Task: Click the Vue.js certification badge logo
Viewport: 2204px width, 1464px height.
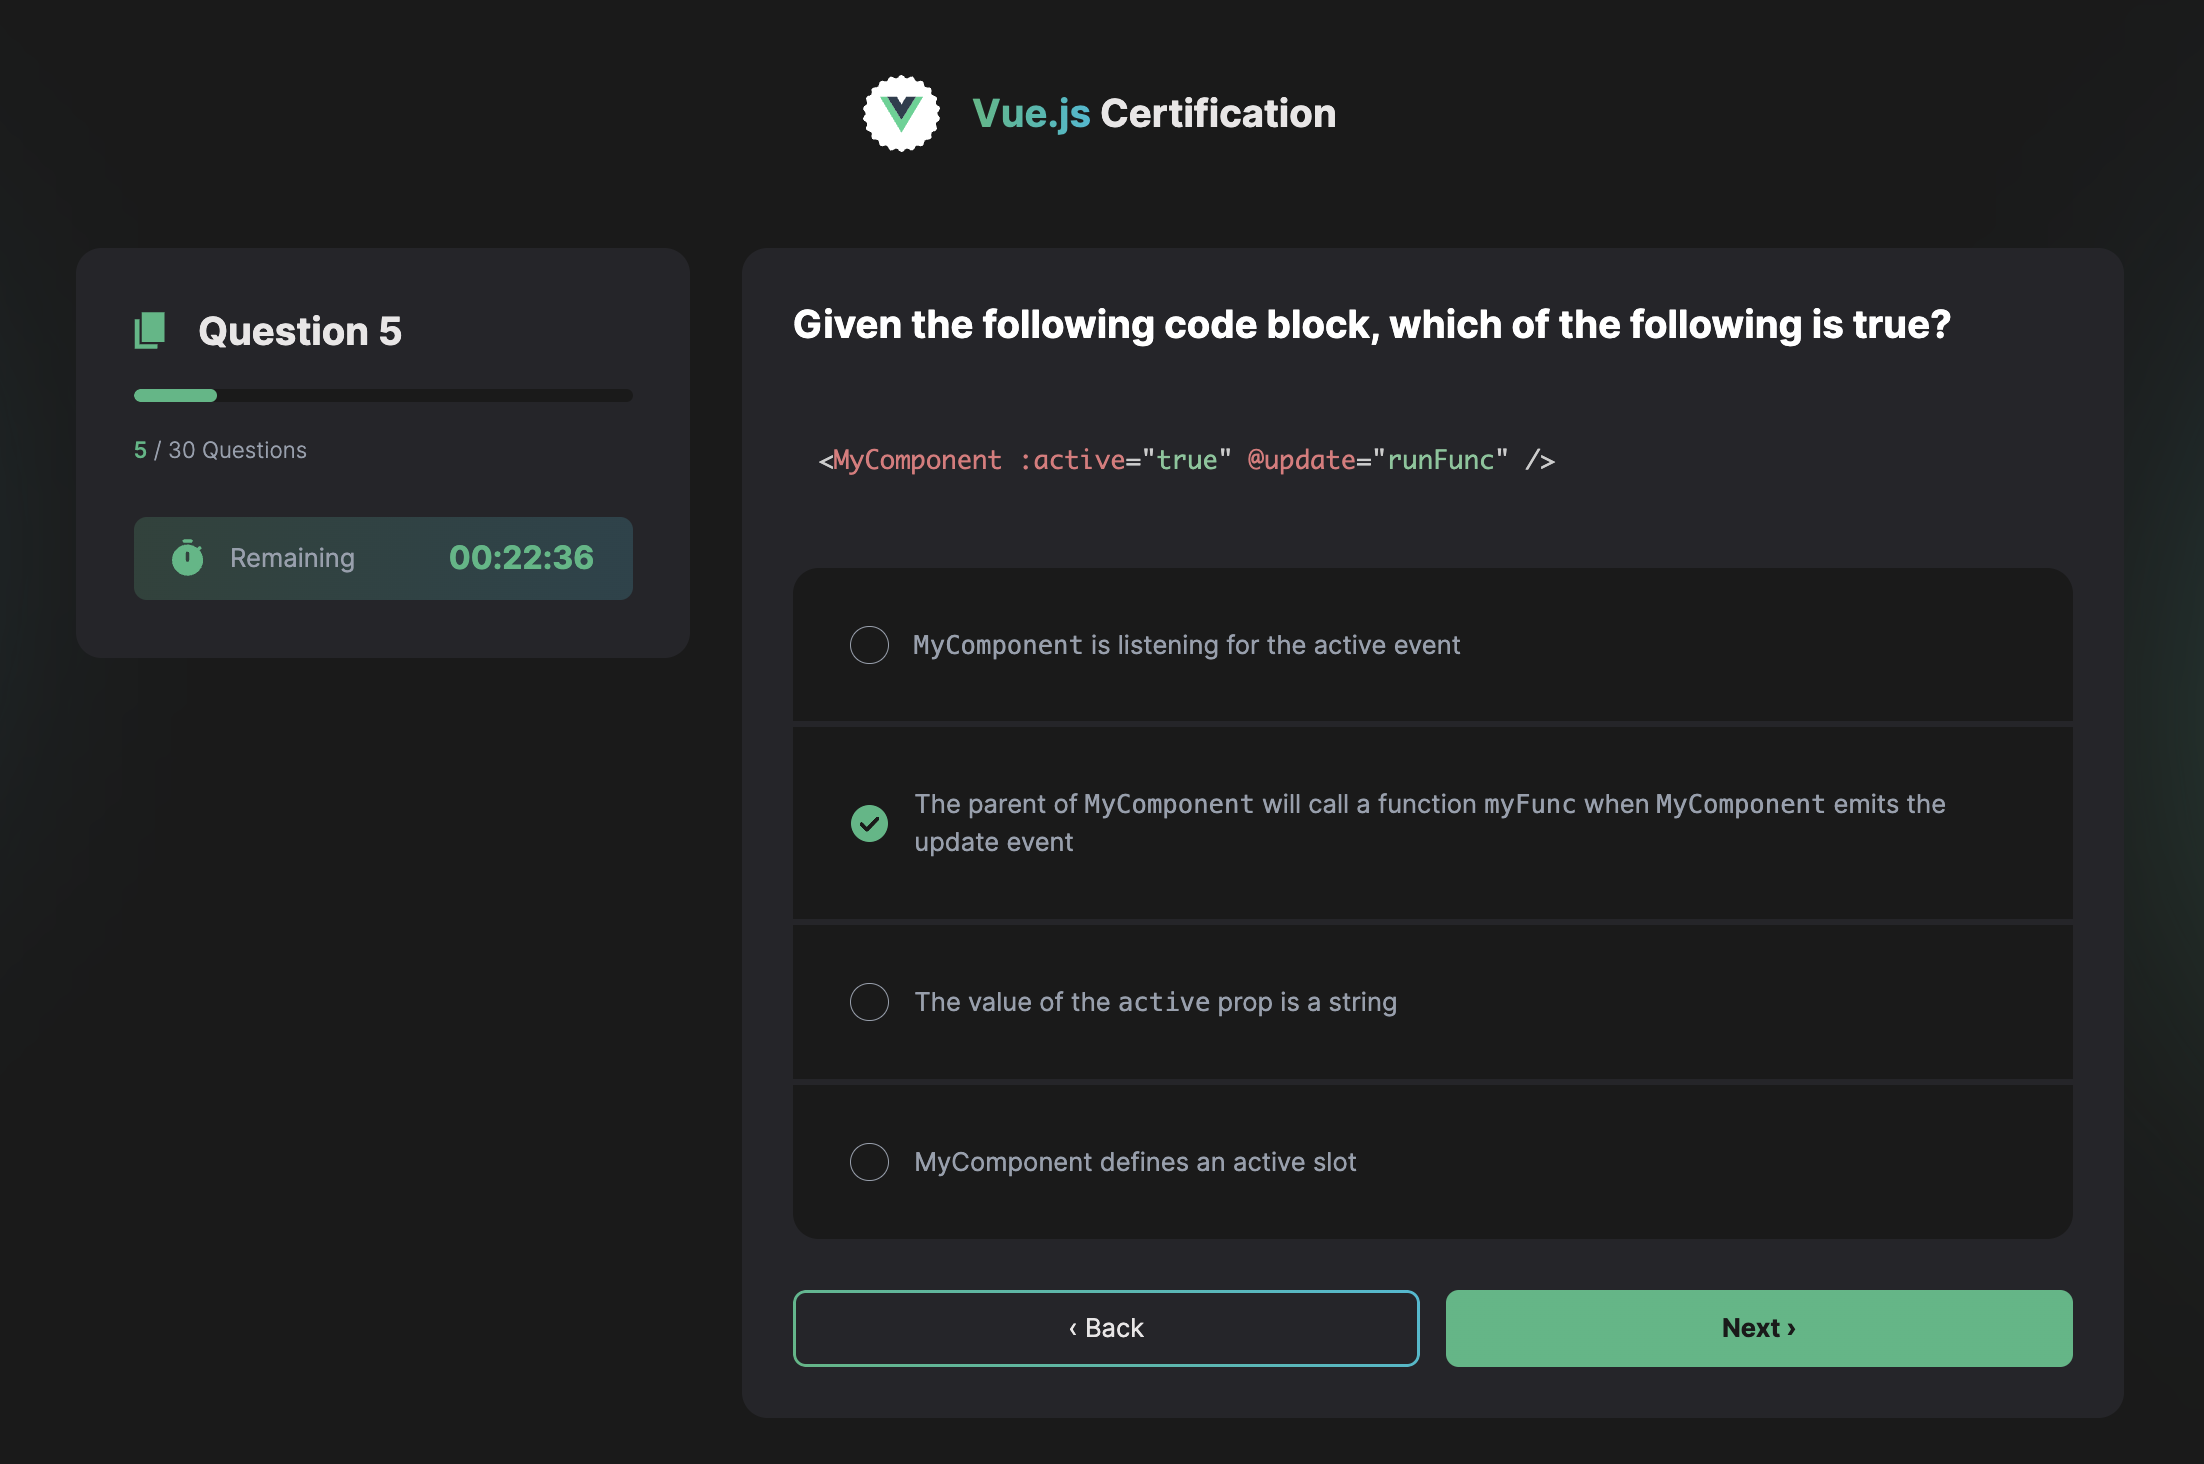Action: coord(901,113)
